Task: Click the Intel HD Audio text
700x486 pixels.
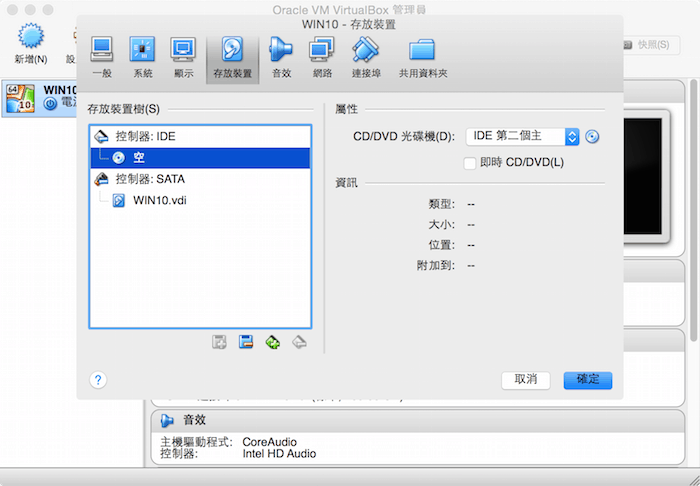Action: [x=279, y=454]
